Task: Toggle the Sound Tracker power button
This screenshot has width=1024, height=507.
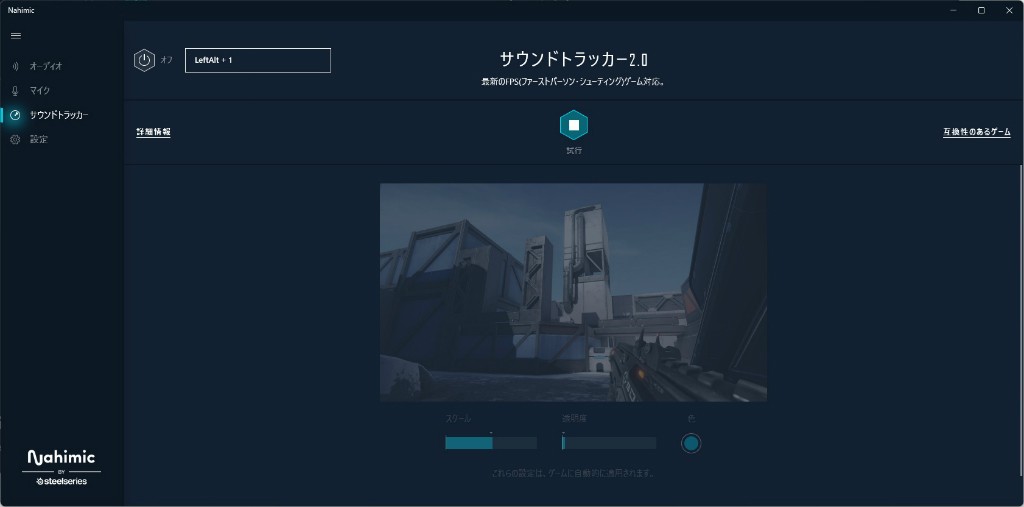Action: (x=144, y=60)
